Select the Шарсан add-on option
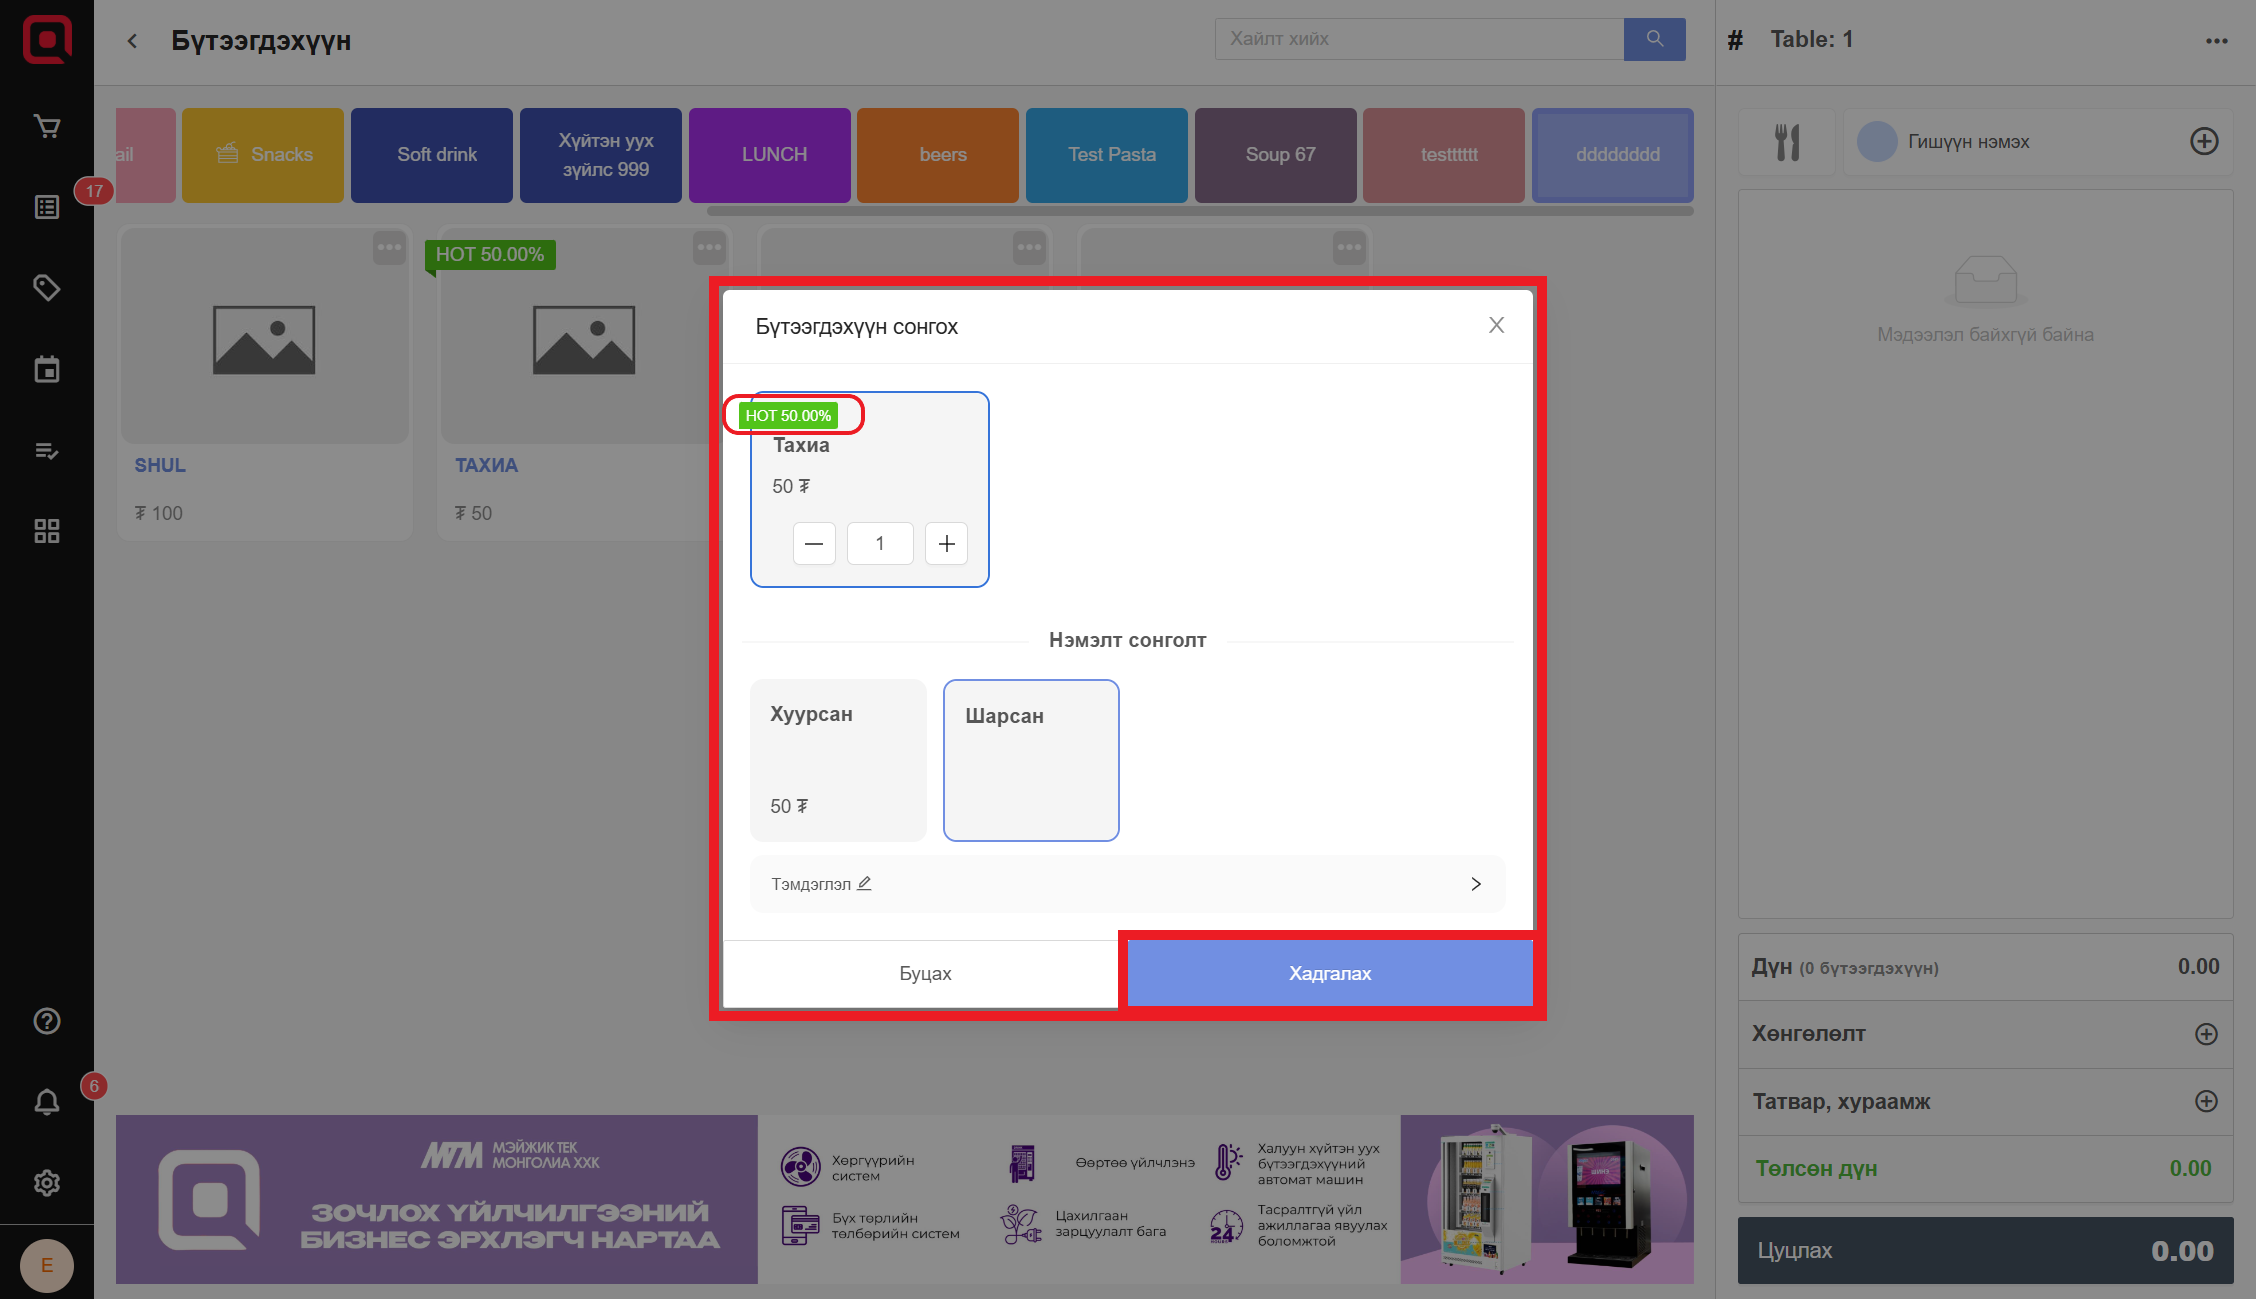The image size is (2256, 1299). coord(1031,760)
